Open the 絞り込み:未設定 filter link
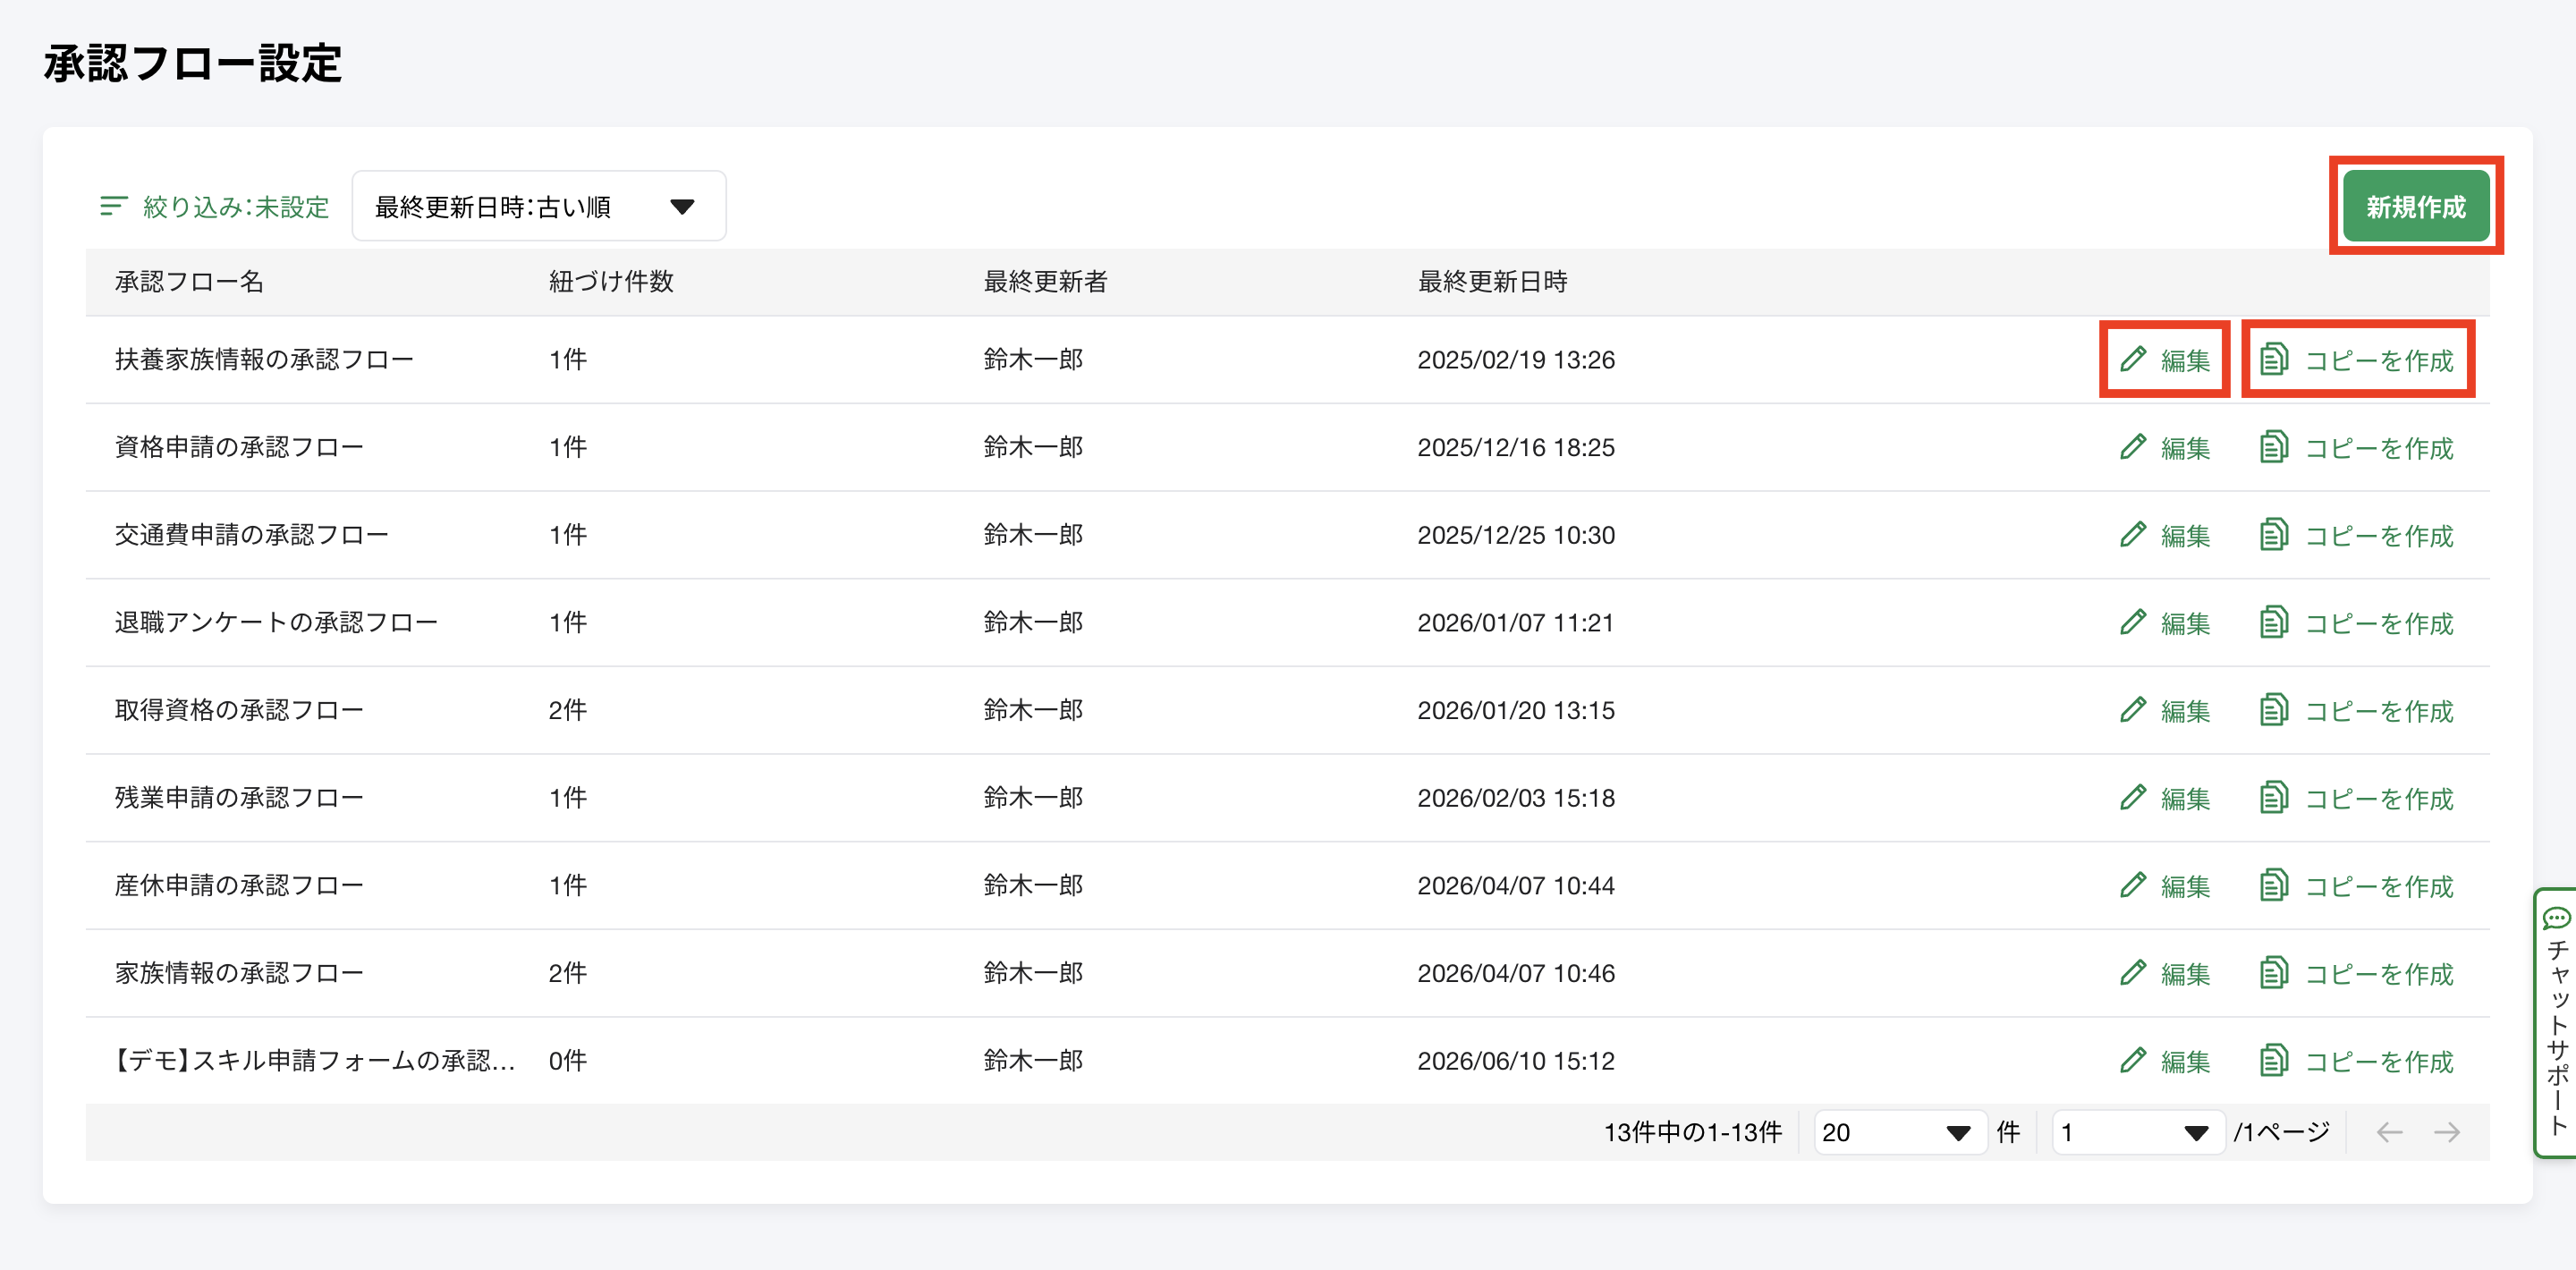Viewport: 2576px width, 1270px height. coord(215,206)
